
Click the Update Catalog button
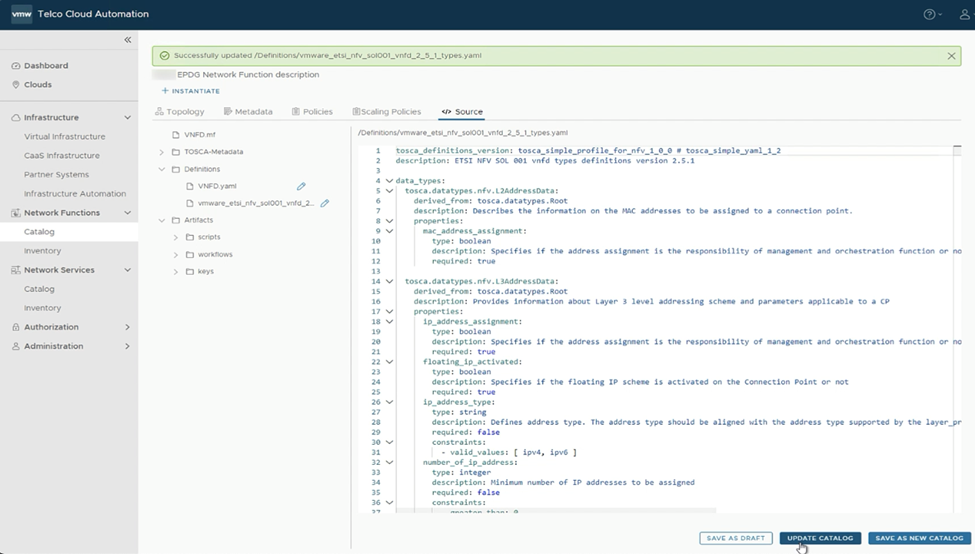(x=819, y=538)
